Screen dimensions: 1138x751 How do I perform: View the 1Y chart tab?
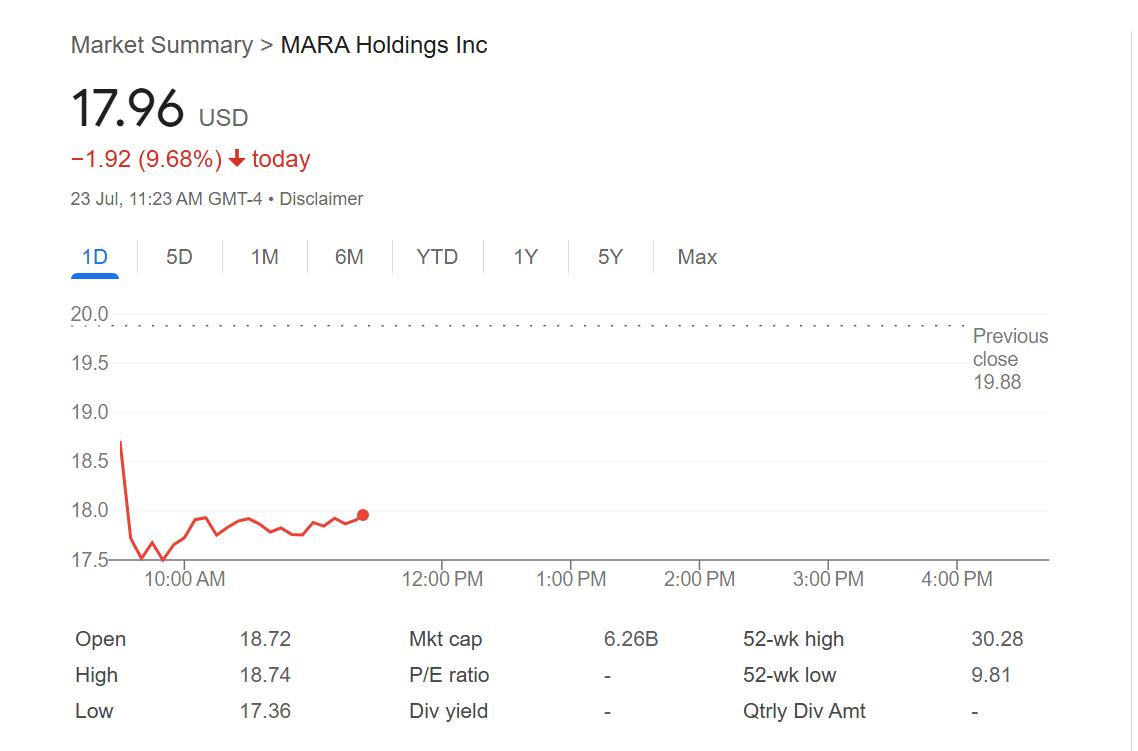525,257
